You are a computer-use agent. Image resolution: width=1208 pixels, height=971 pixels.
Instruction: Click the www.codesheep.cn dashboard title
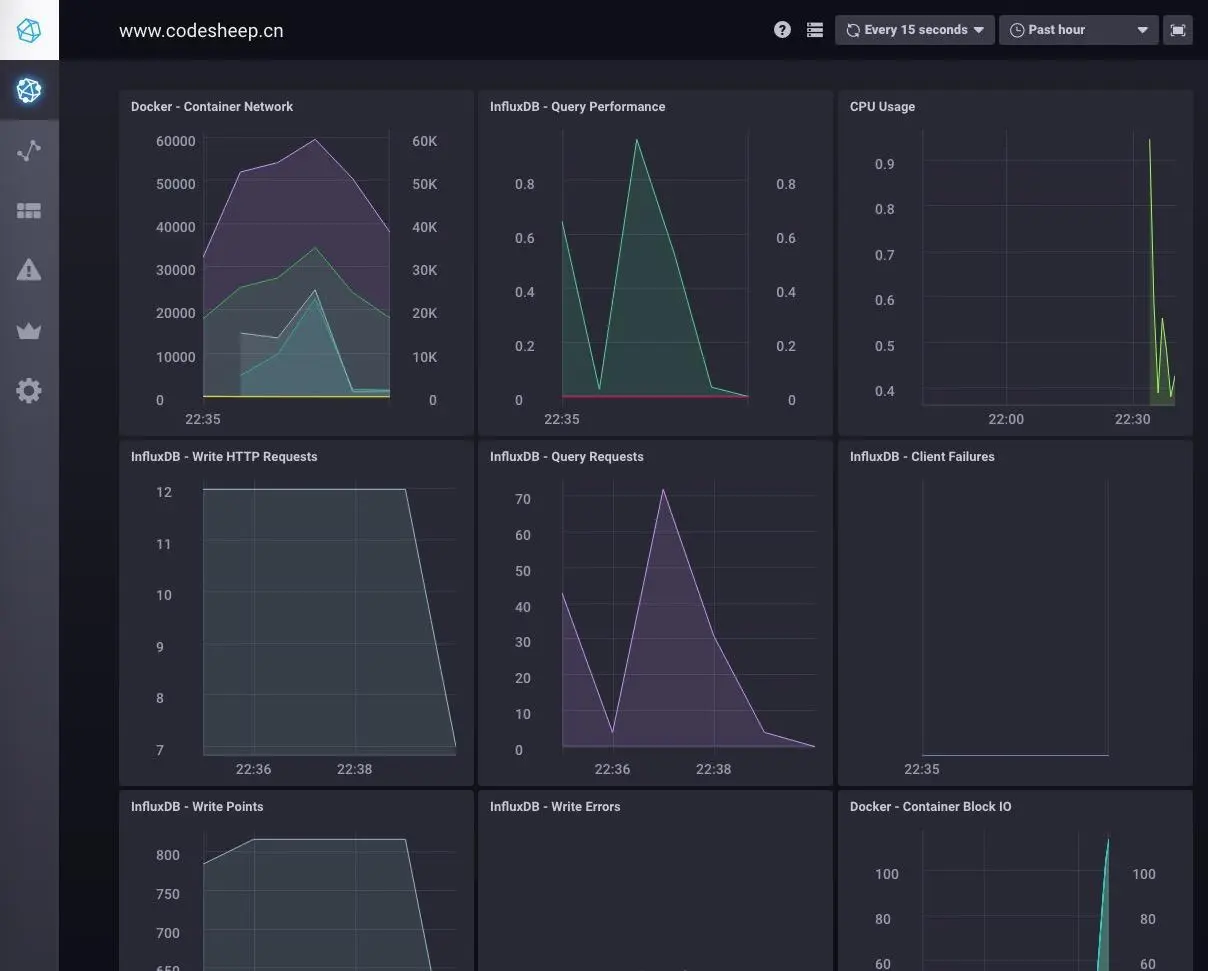click(201, 31)
